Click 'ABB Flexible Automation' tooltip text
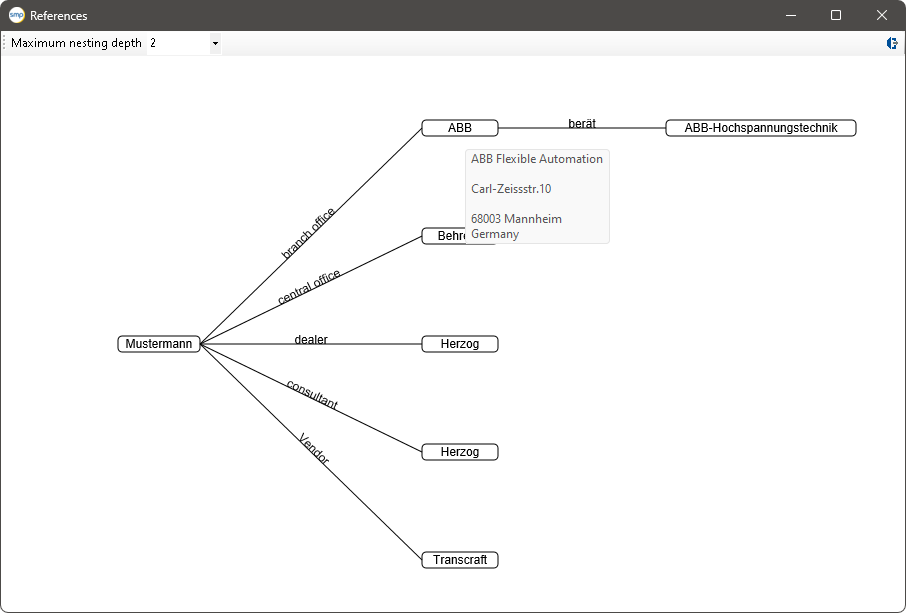The width and height of the screenshot is (906, 613). pos(537,159)
